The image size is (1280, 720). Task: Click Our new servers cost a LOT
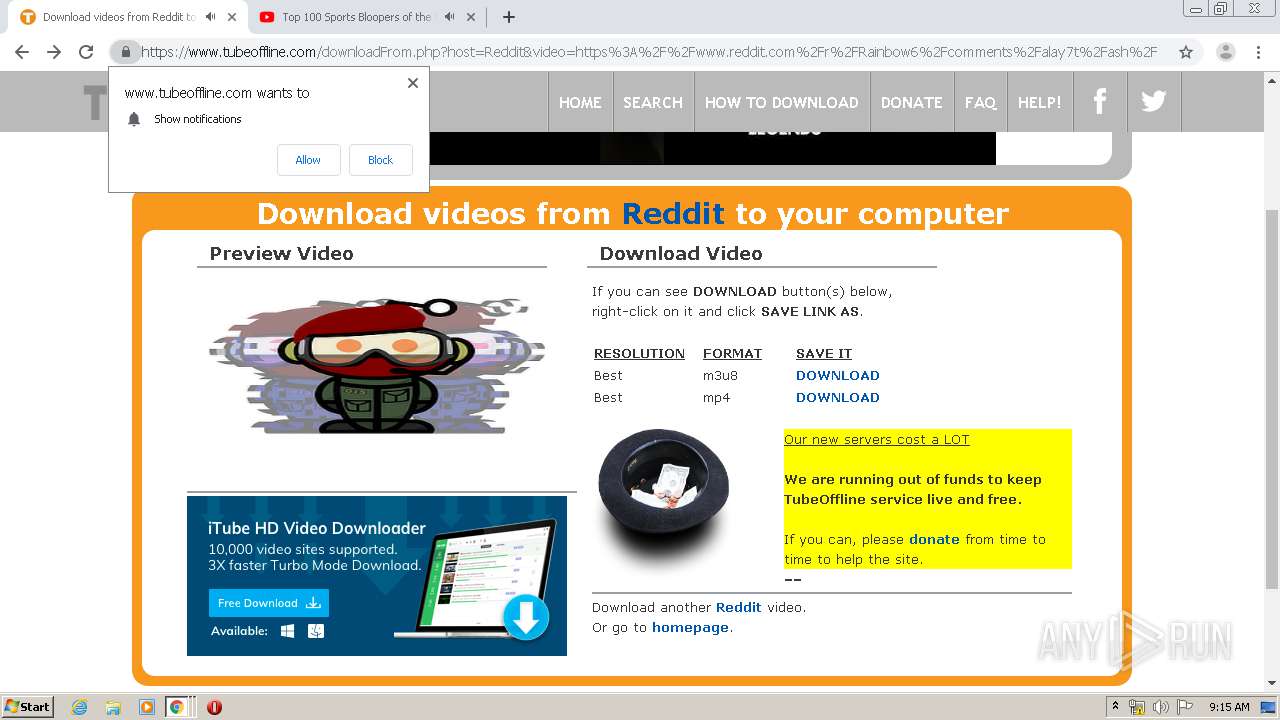pyautogui.click(x=877, y=440)
